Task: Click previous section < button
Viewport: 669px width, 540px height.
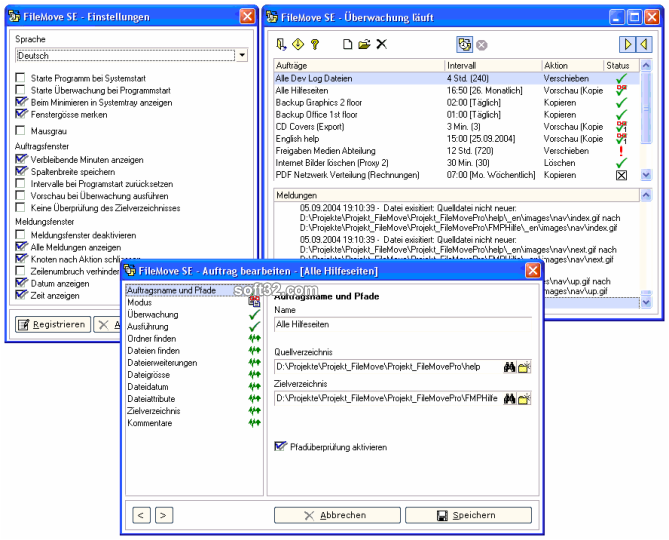Action: tap(141, 515)
